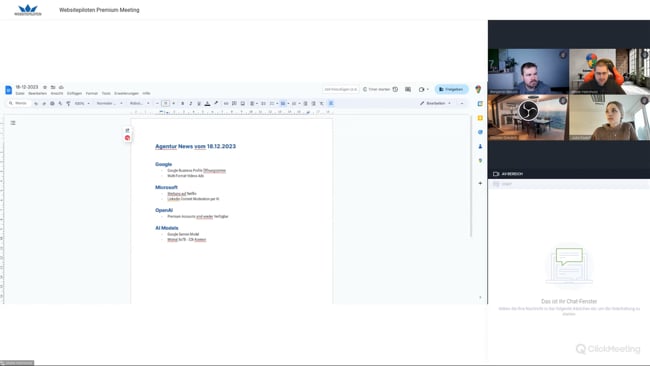650x366 pixels.
Task: Star the 18-12-2023 document
Action: tap(45, 87)
